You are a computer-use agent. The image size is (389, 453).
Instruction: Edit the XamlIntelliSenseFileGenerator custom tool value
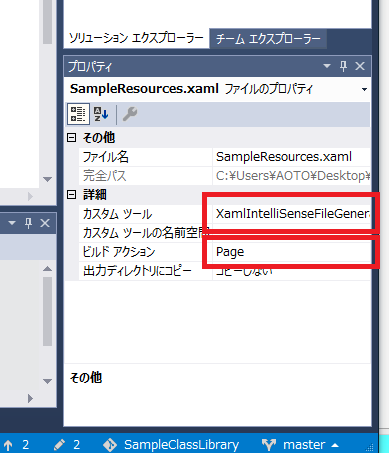click(292, 214)
